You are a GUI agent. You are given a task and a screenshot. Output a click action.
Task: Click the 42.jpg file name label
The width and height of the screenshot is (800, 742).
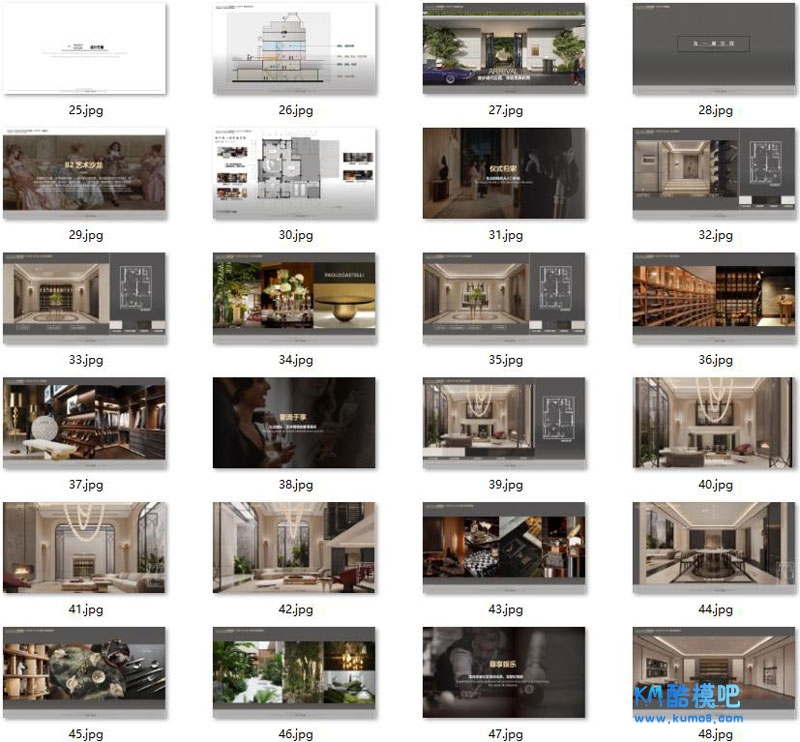point(294,609)
